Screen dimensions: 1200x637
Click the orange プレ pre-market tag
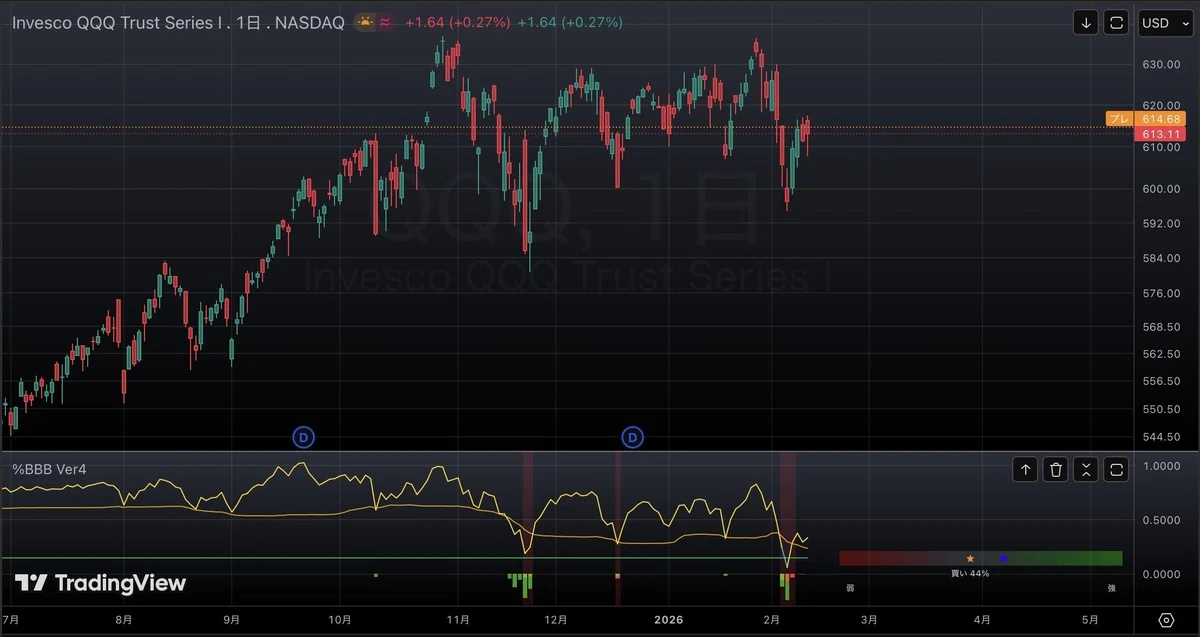[1119, 119]
